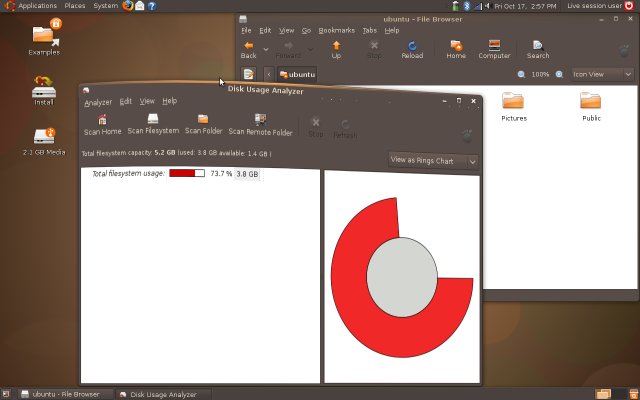Go Back in the File Browser
640x400 pixels.
pos(248,50)
